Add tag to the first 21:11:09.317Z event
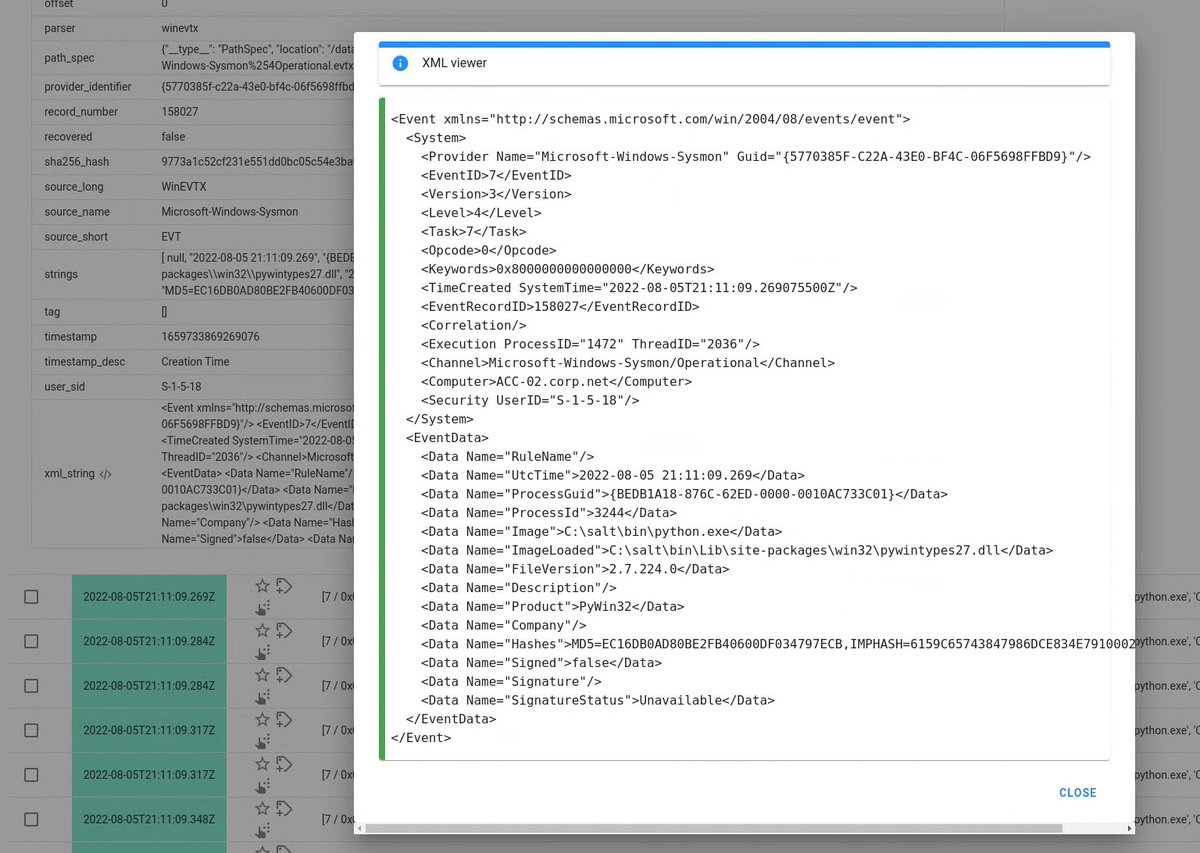 pyautogui.click(x=283, y=719)
